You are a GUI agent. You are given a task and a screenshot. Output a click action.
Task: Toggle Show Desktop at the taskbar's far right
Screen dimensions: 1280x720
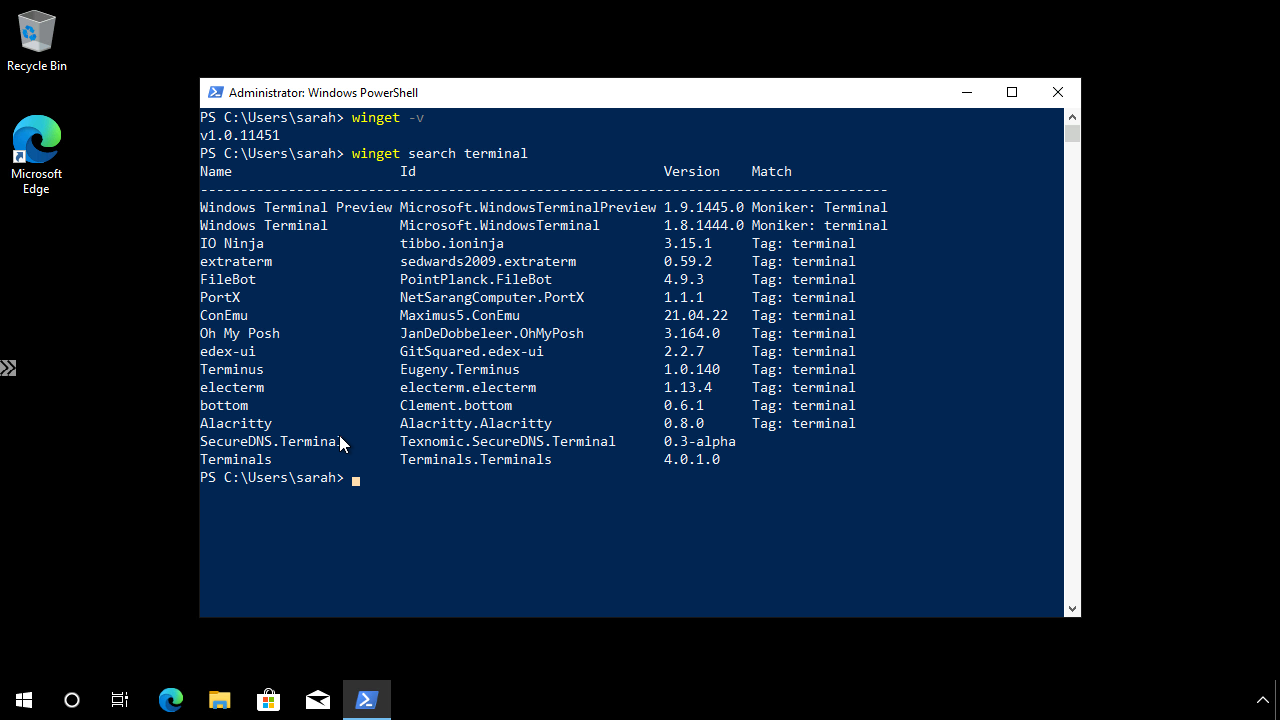pyautogui.click(x=1276, y=699)
